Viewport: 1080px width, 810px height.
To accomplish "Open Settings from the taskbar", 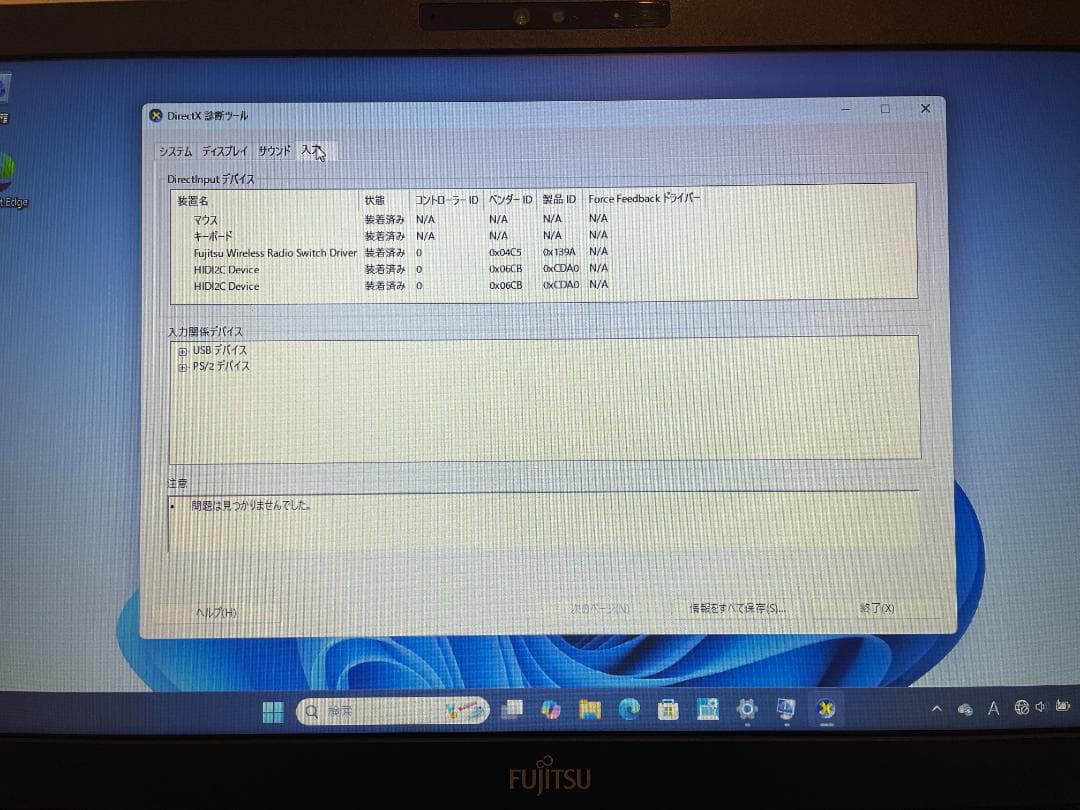I will tap(746, 710).
